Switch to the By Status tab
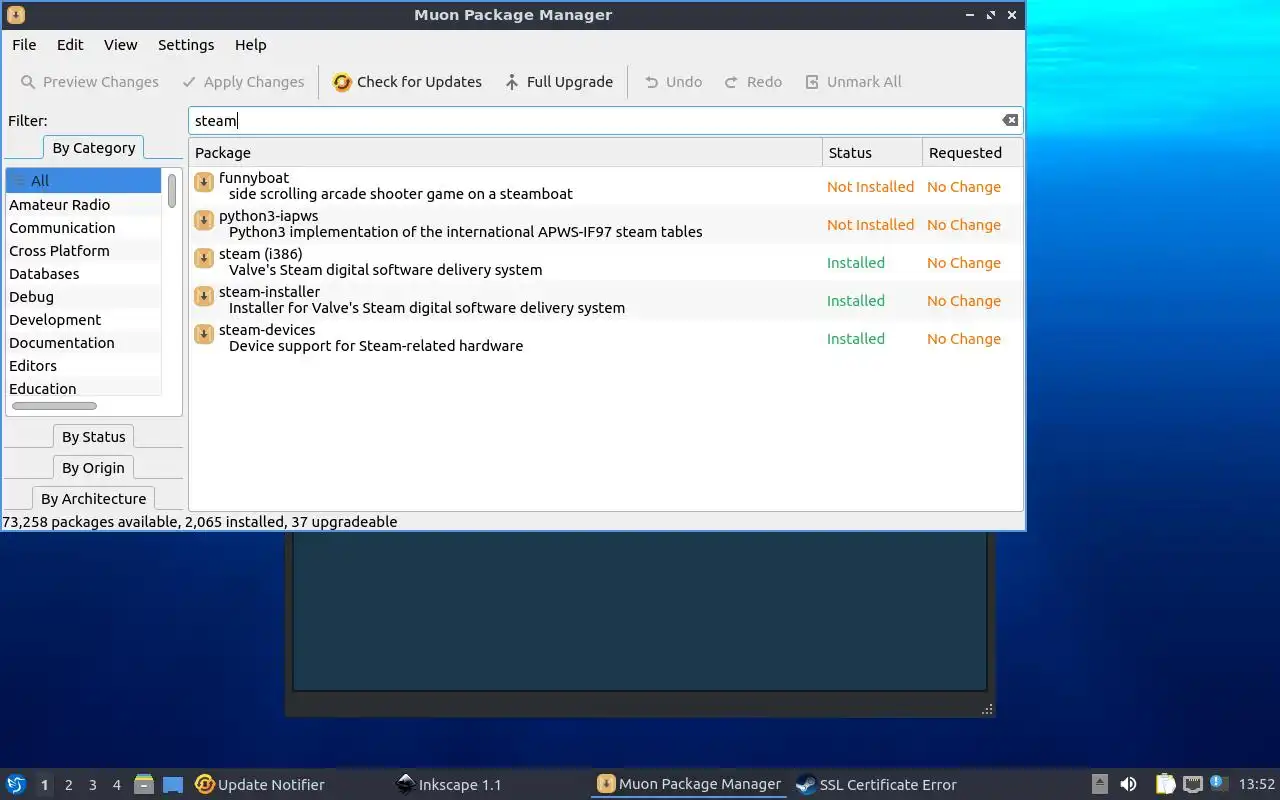Image resolution: width=1280 pixels, height=800 pixels. pos(93,437)
